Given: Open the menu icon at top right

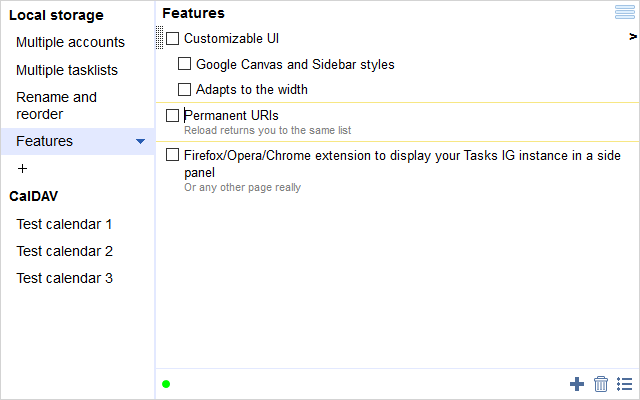Looking at the screenshot, I should [x=625, y=12].
